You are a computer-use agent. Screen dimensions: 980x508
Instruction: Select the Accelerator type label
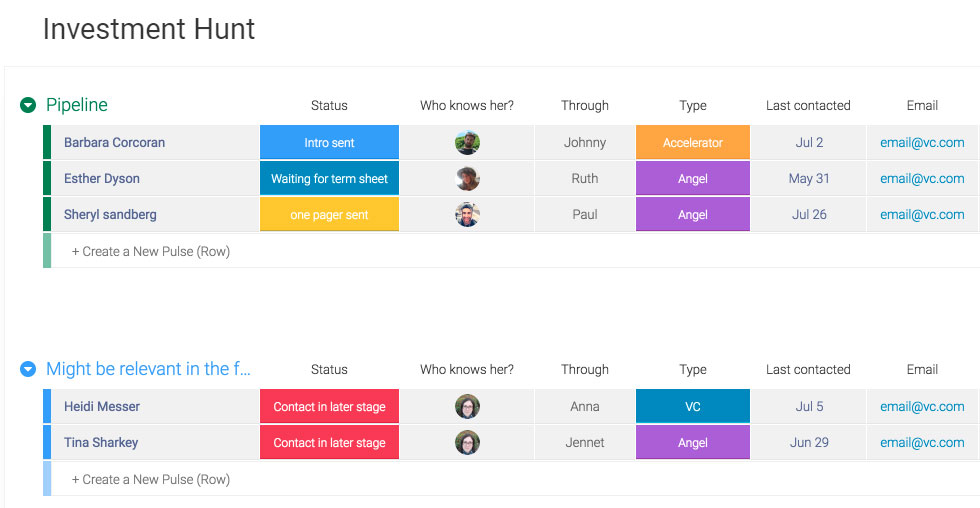692,142
